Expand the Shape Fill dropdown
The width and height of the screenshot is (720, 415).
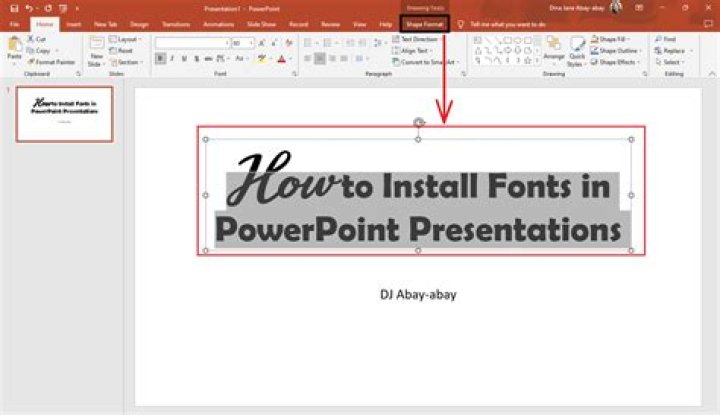(611, 39)
